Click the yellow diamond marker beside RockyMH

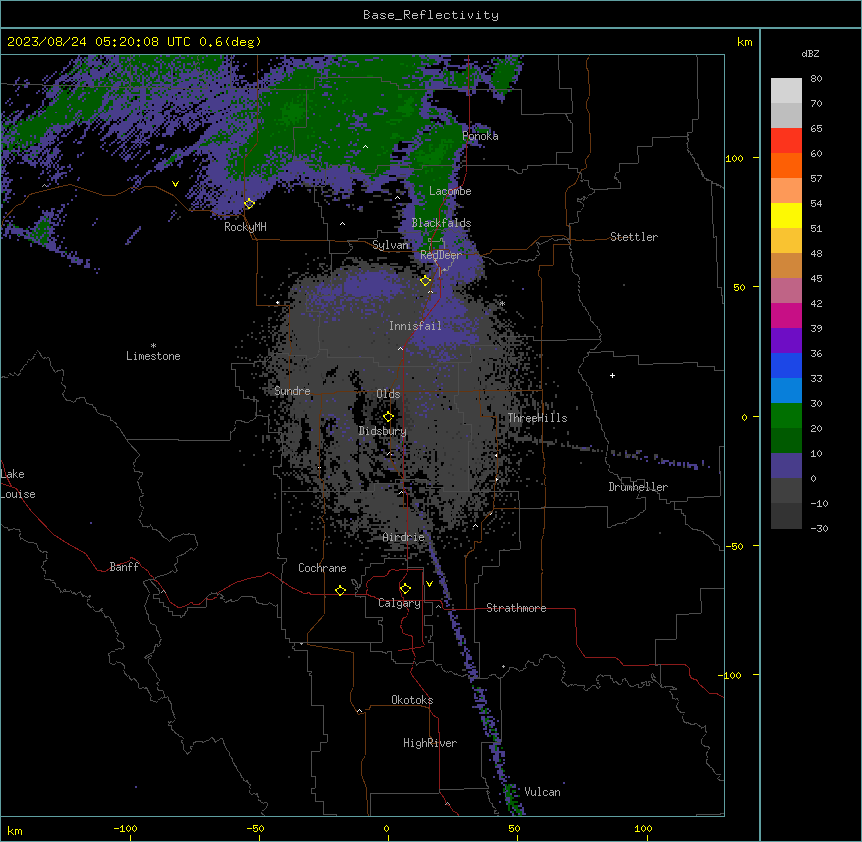(249, 204)
